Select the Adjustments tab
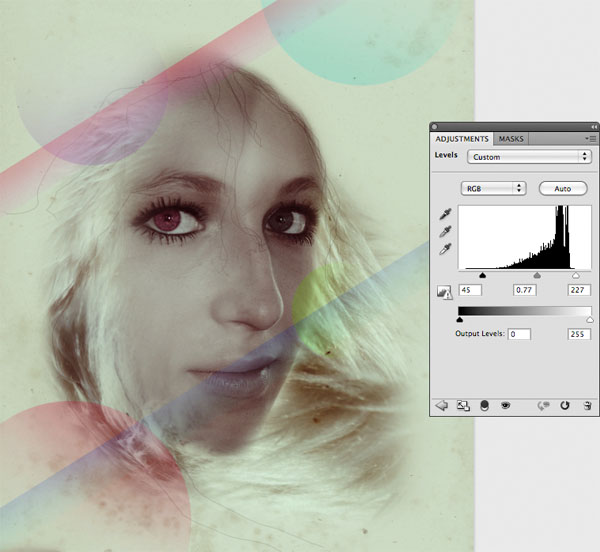This screenshot has width=600, height=552. coord(462,139)
